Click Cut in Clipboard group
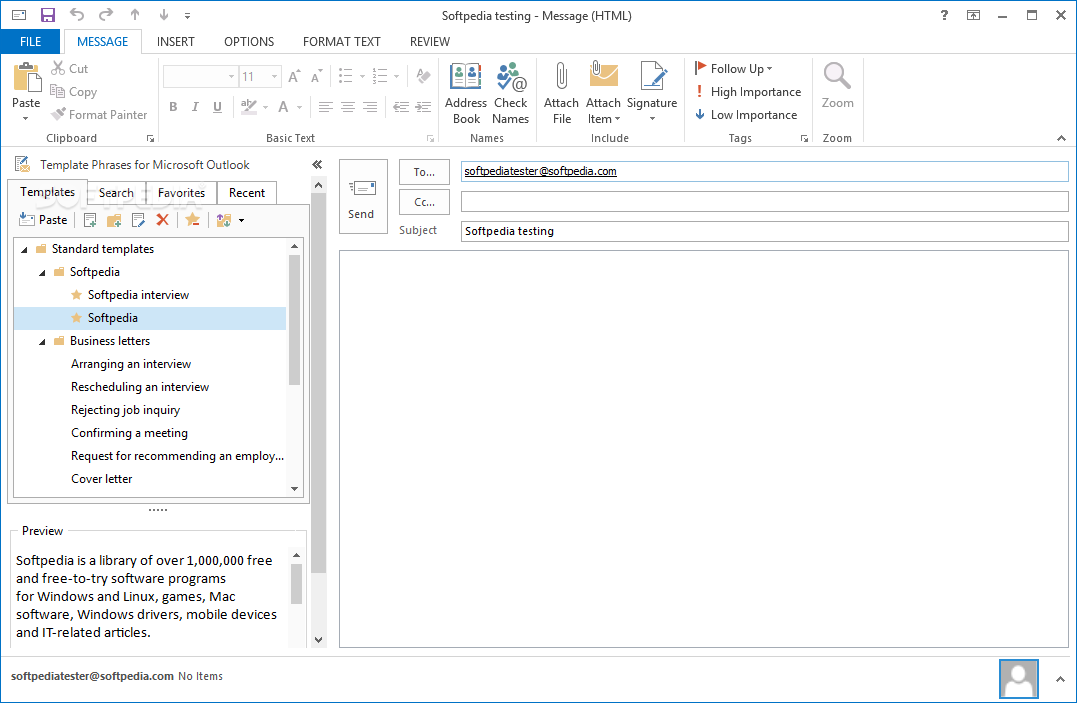 70,69
